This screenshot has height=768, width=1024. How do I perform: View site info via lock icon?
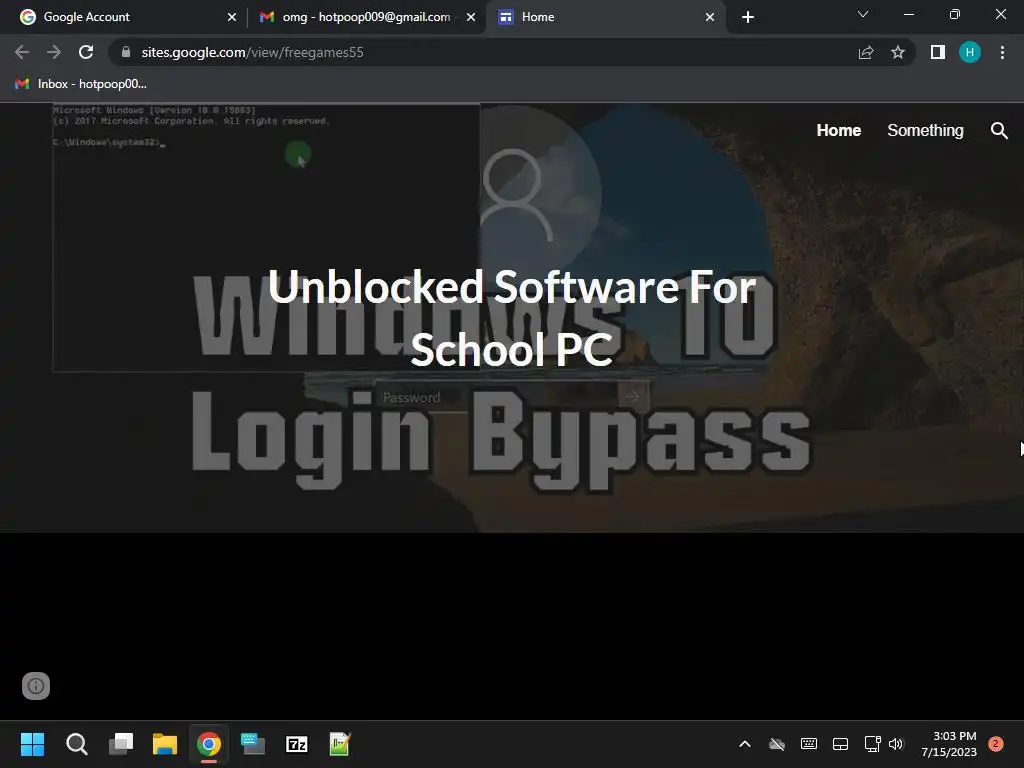coord(126,52)
